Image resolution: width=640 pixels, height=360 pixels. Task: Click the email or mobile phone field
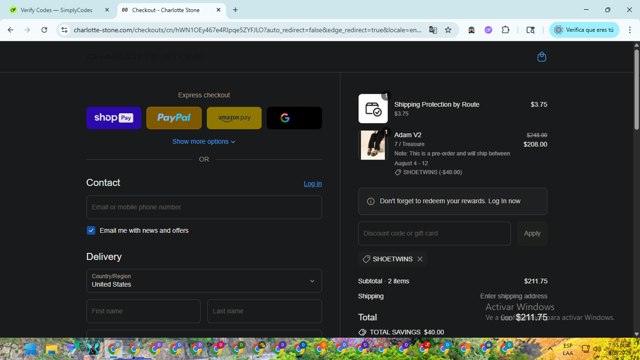pyautogui.click(x=204, y=207)
